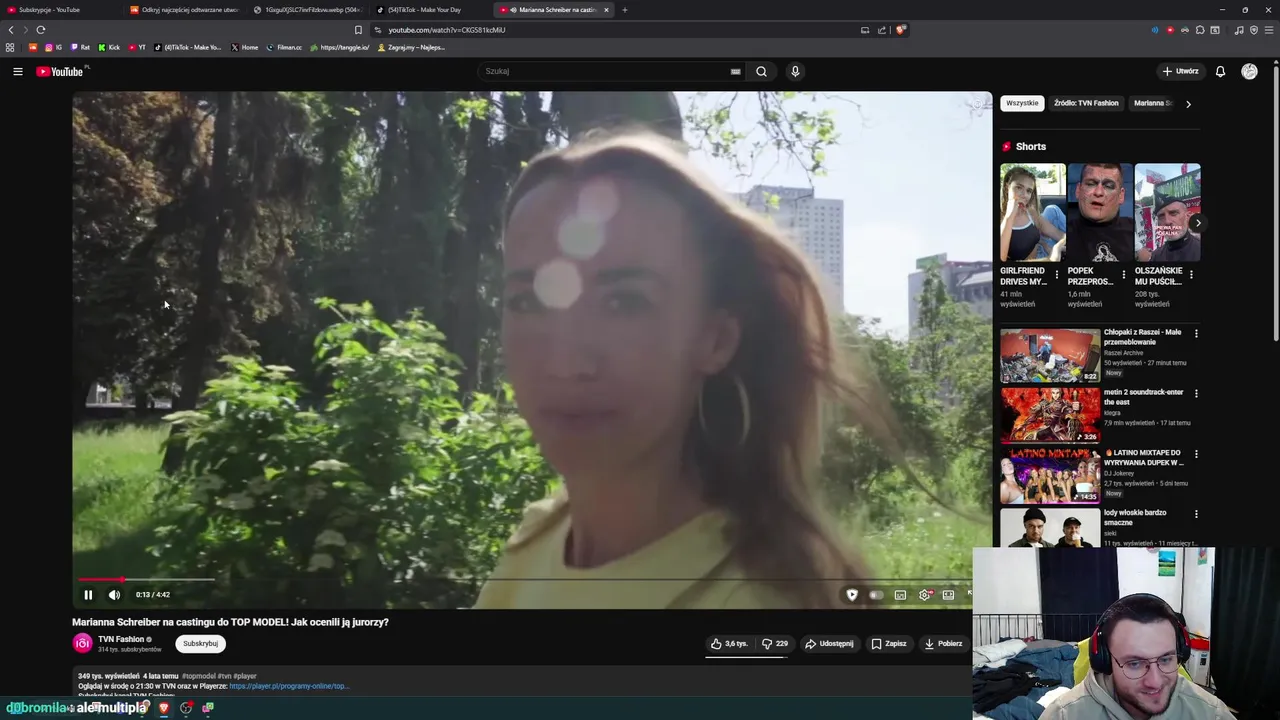Open the Chłopaki z Raszei video thumbnail
Image resolution: width=1280 pixels, height=720 pixels.
point(1049,356)
